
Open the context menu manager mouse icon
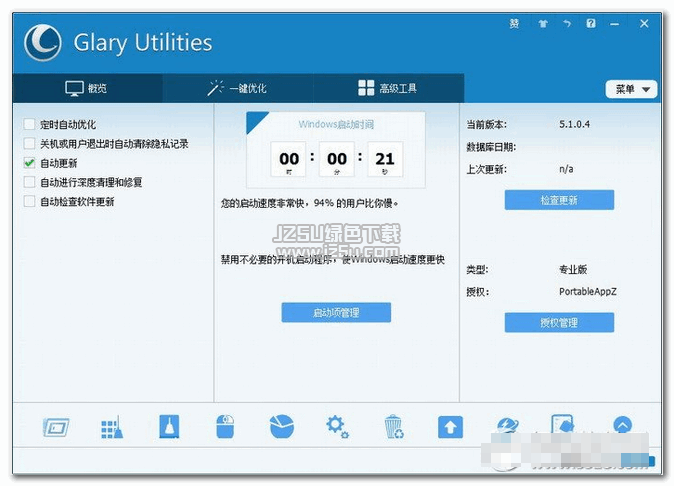(x=225, y=427)
